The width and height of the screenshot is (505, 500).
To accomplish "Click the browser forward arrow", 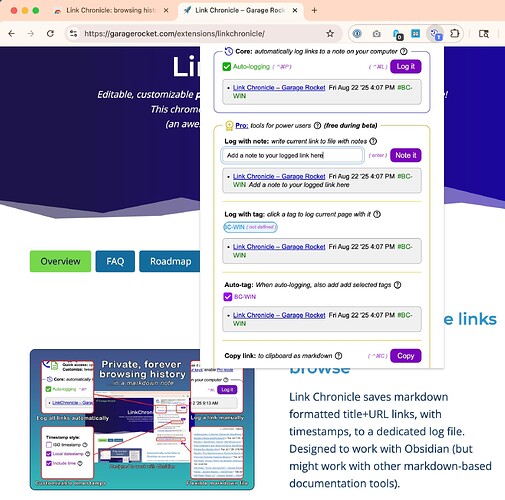I will [31, 34].
